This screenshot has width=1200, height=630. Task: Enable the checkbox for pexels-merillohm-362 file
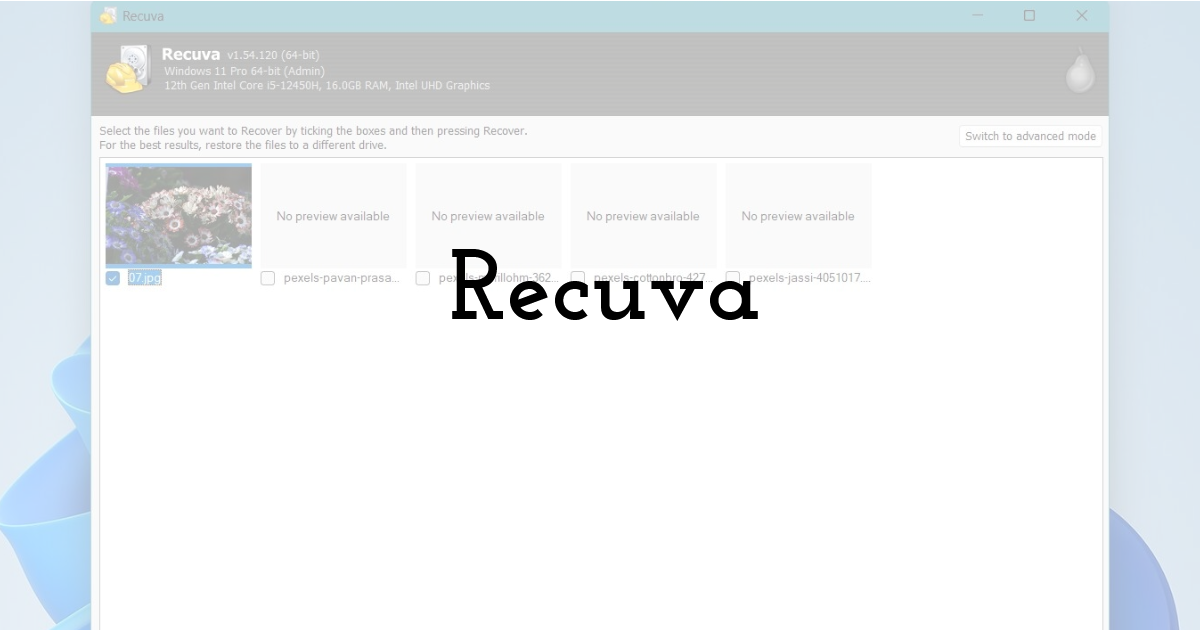422,278
